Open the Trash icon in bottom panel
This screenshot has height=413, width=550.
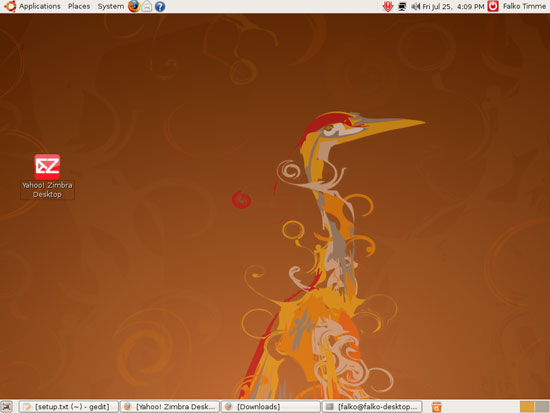[x=436, y=407]
